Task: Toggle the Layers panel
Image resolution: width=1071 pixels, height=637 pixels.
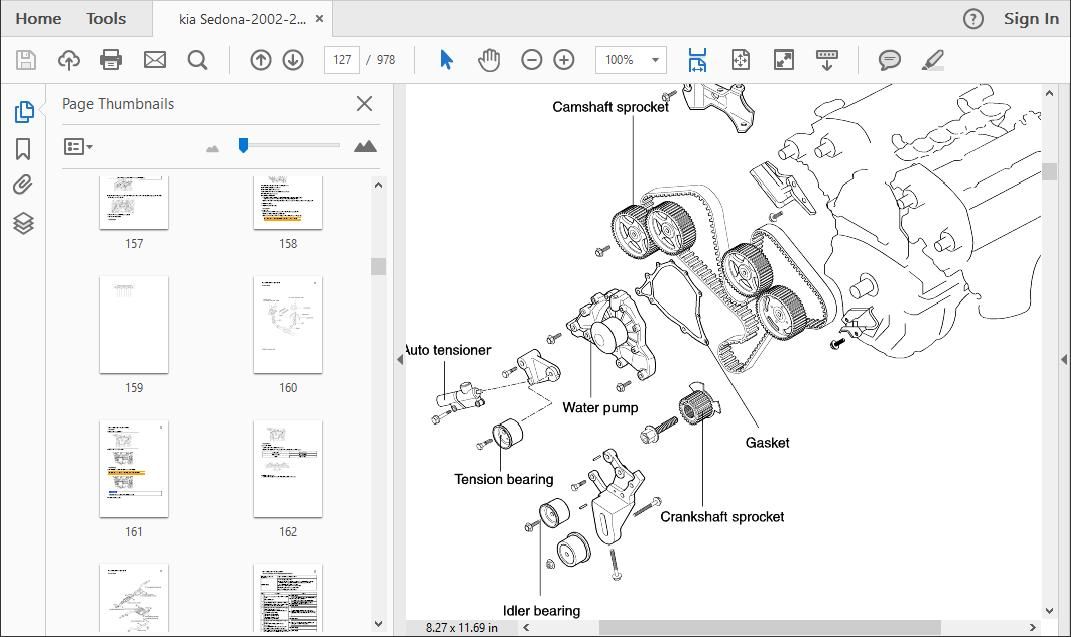Action: (23, 223)
